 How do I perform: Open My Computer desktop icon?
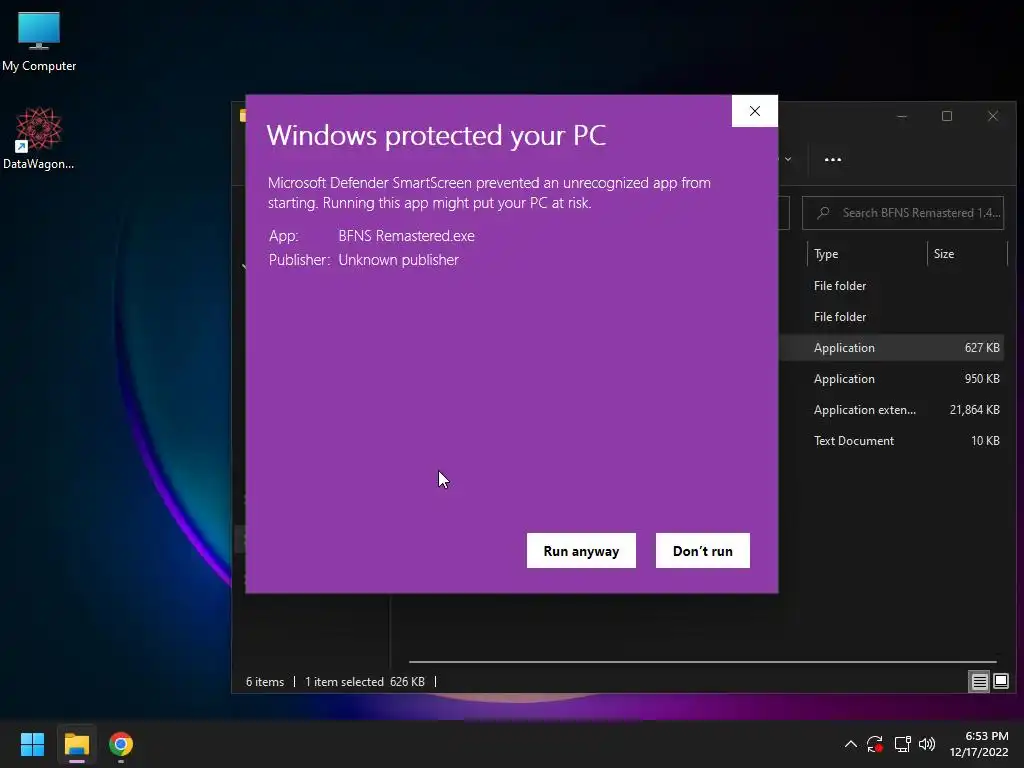[39, 42]
